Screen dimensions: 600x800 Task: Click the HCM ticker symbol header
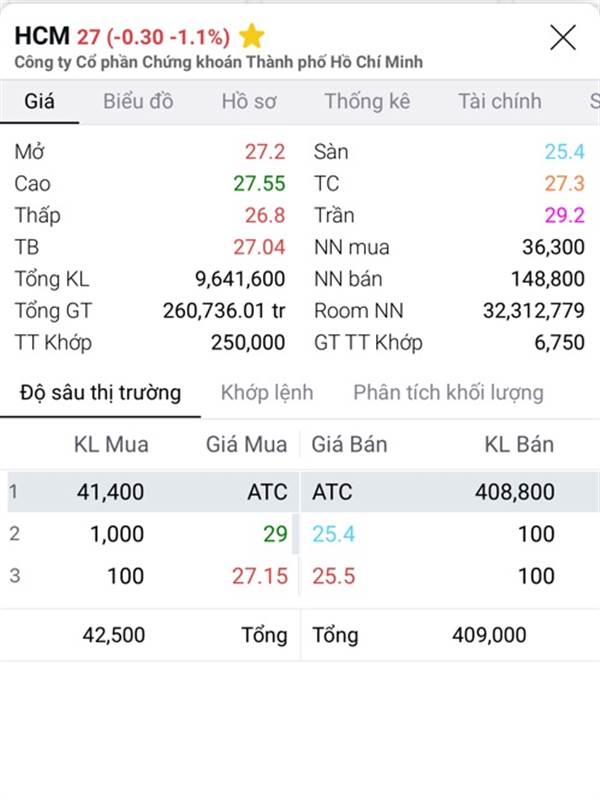(x=42, y=36)
